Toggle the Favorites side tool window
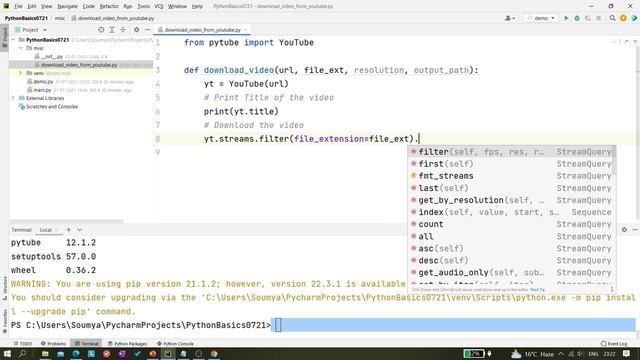640x360 pixels. tap(4, 322)
